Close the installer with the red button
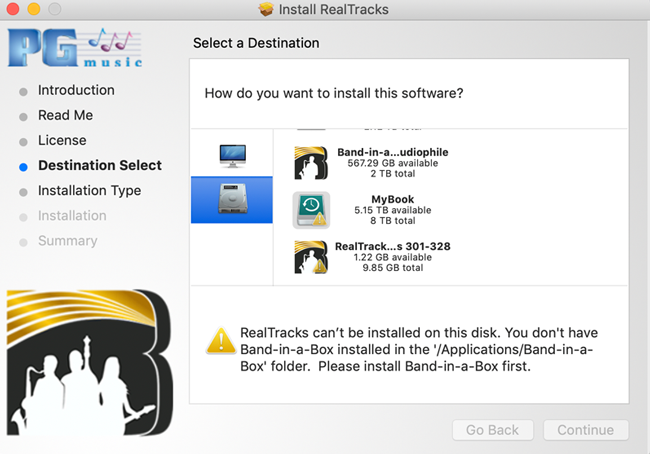650x454 pixels. [13, 9]
